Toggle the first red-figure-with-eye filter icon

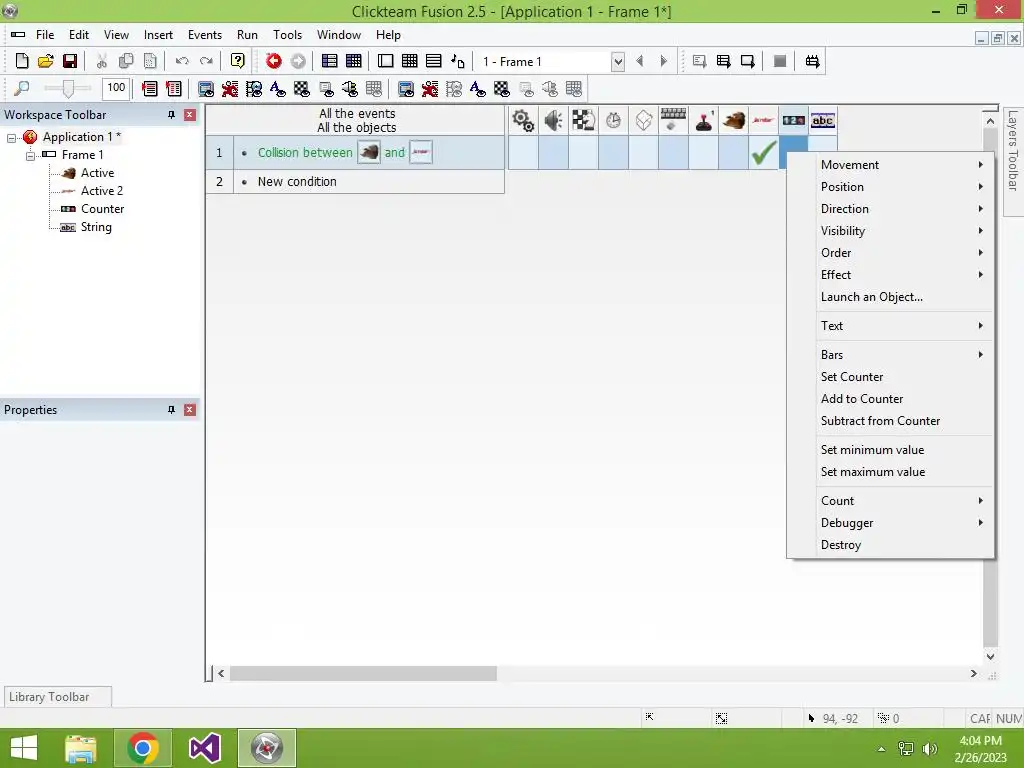coord(230,89)
